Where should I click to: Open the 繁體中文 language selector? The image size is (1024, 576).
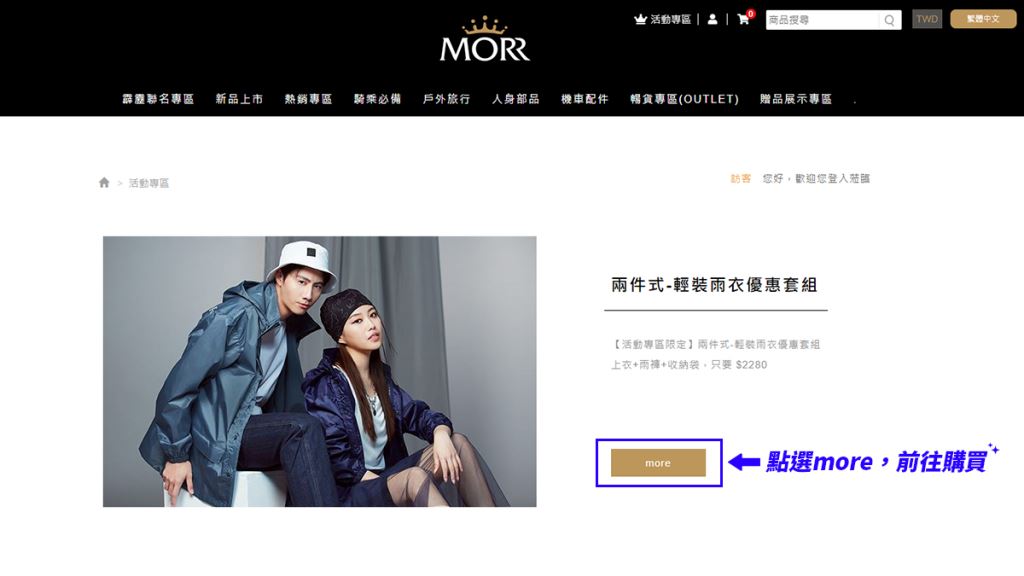coord(983,19)
